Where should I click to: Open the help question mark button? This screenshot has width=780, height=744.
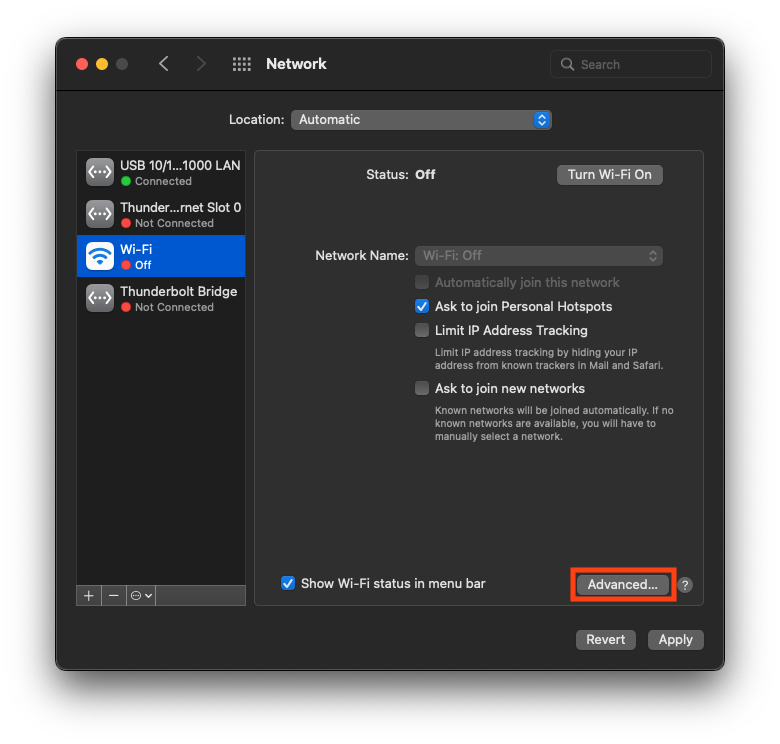[x=685, y=585]
